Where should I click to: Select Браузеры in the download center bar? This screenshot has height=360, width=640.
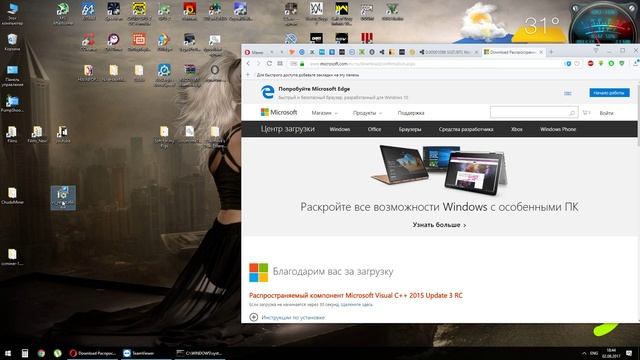pos(410,129)
